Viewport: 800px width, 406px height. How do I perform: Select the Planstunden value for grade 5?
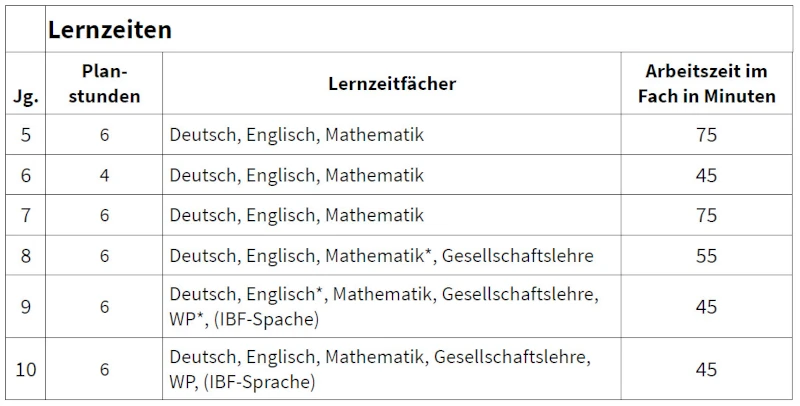point(104,135)
